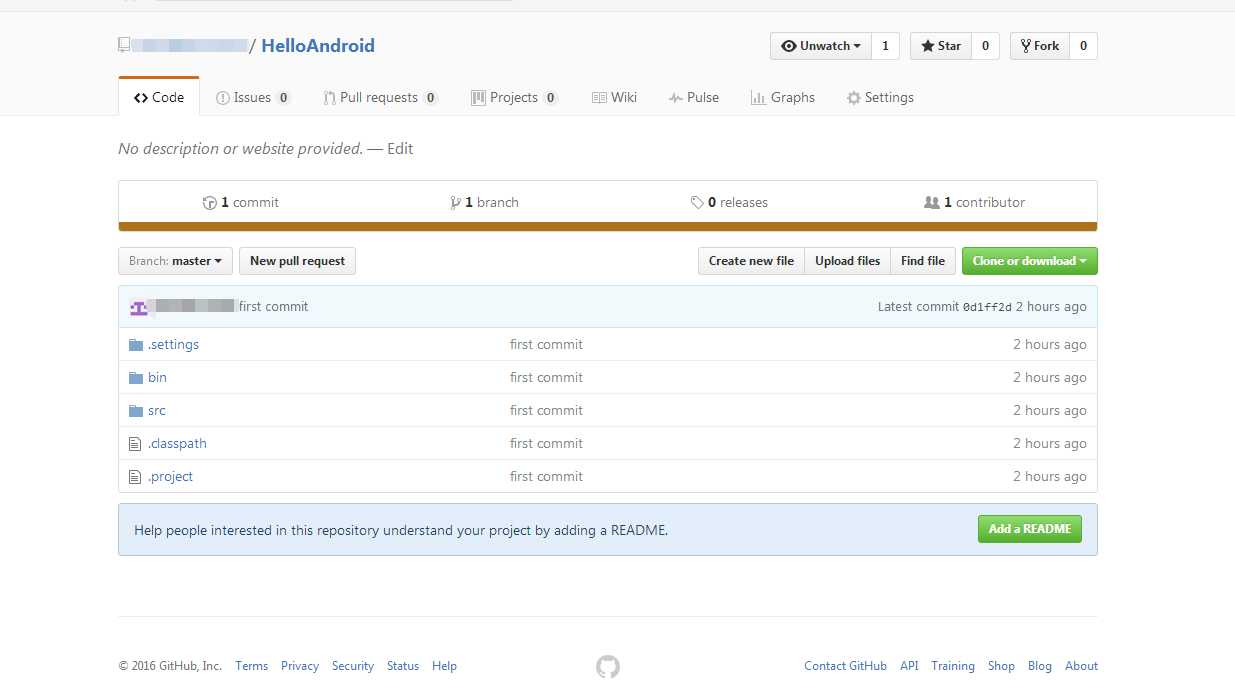Click the GitHub Octocat logo in the footer

coord(608,666)
